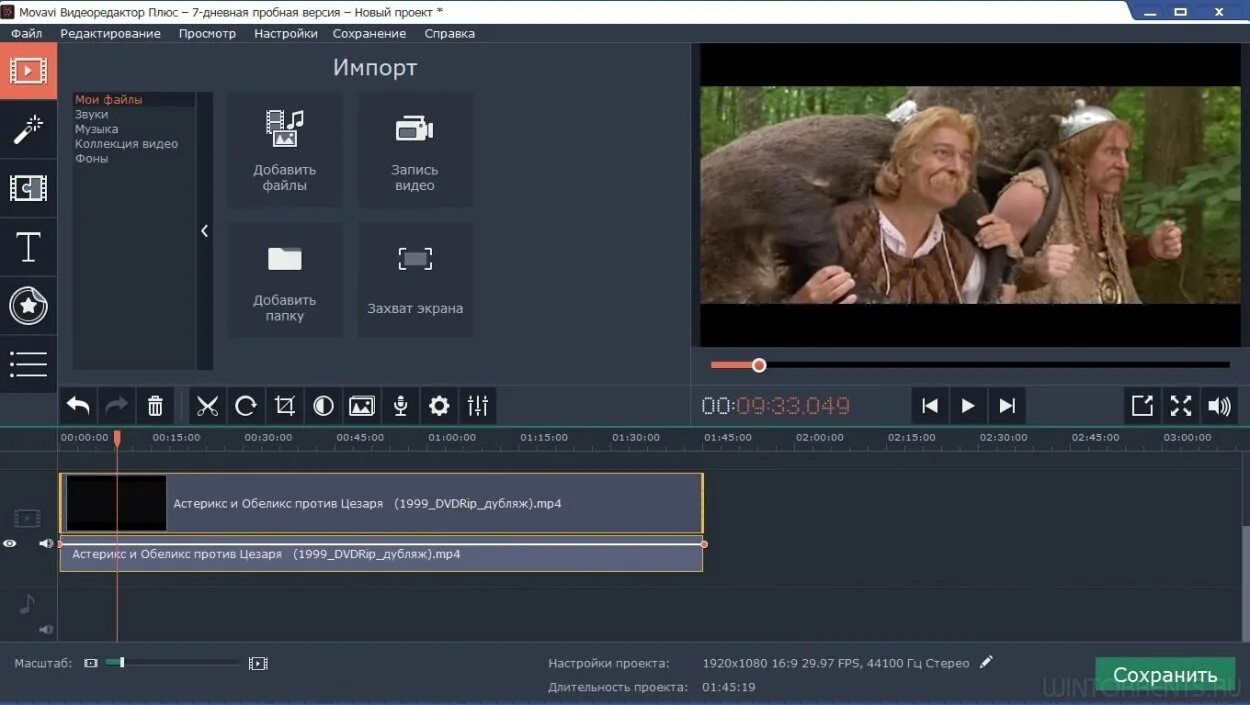Select Музыка category
Image resolution: width=1250 pixels, height=705 pixels.
click(97, 129)
